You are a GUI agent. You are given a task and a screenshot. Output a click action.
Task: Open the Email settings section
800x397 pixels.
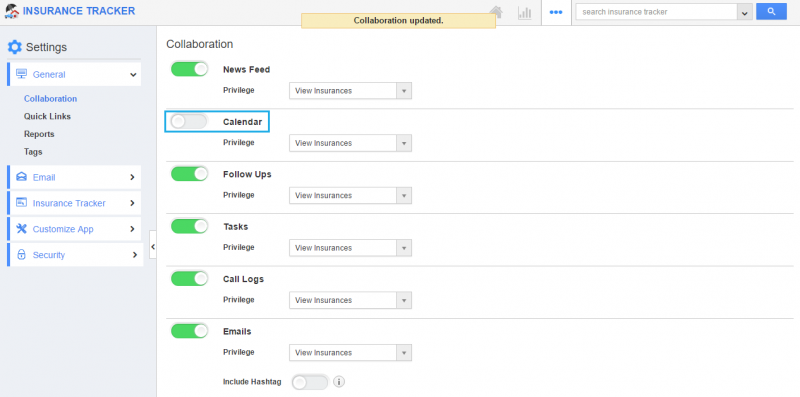(x=74, y=177)
